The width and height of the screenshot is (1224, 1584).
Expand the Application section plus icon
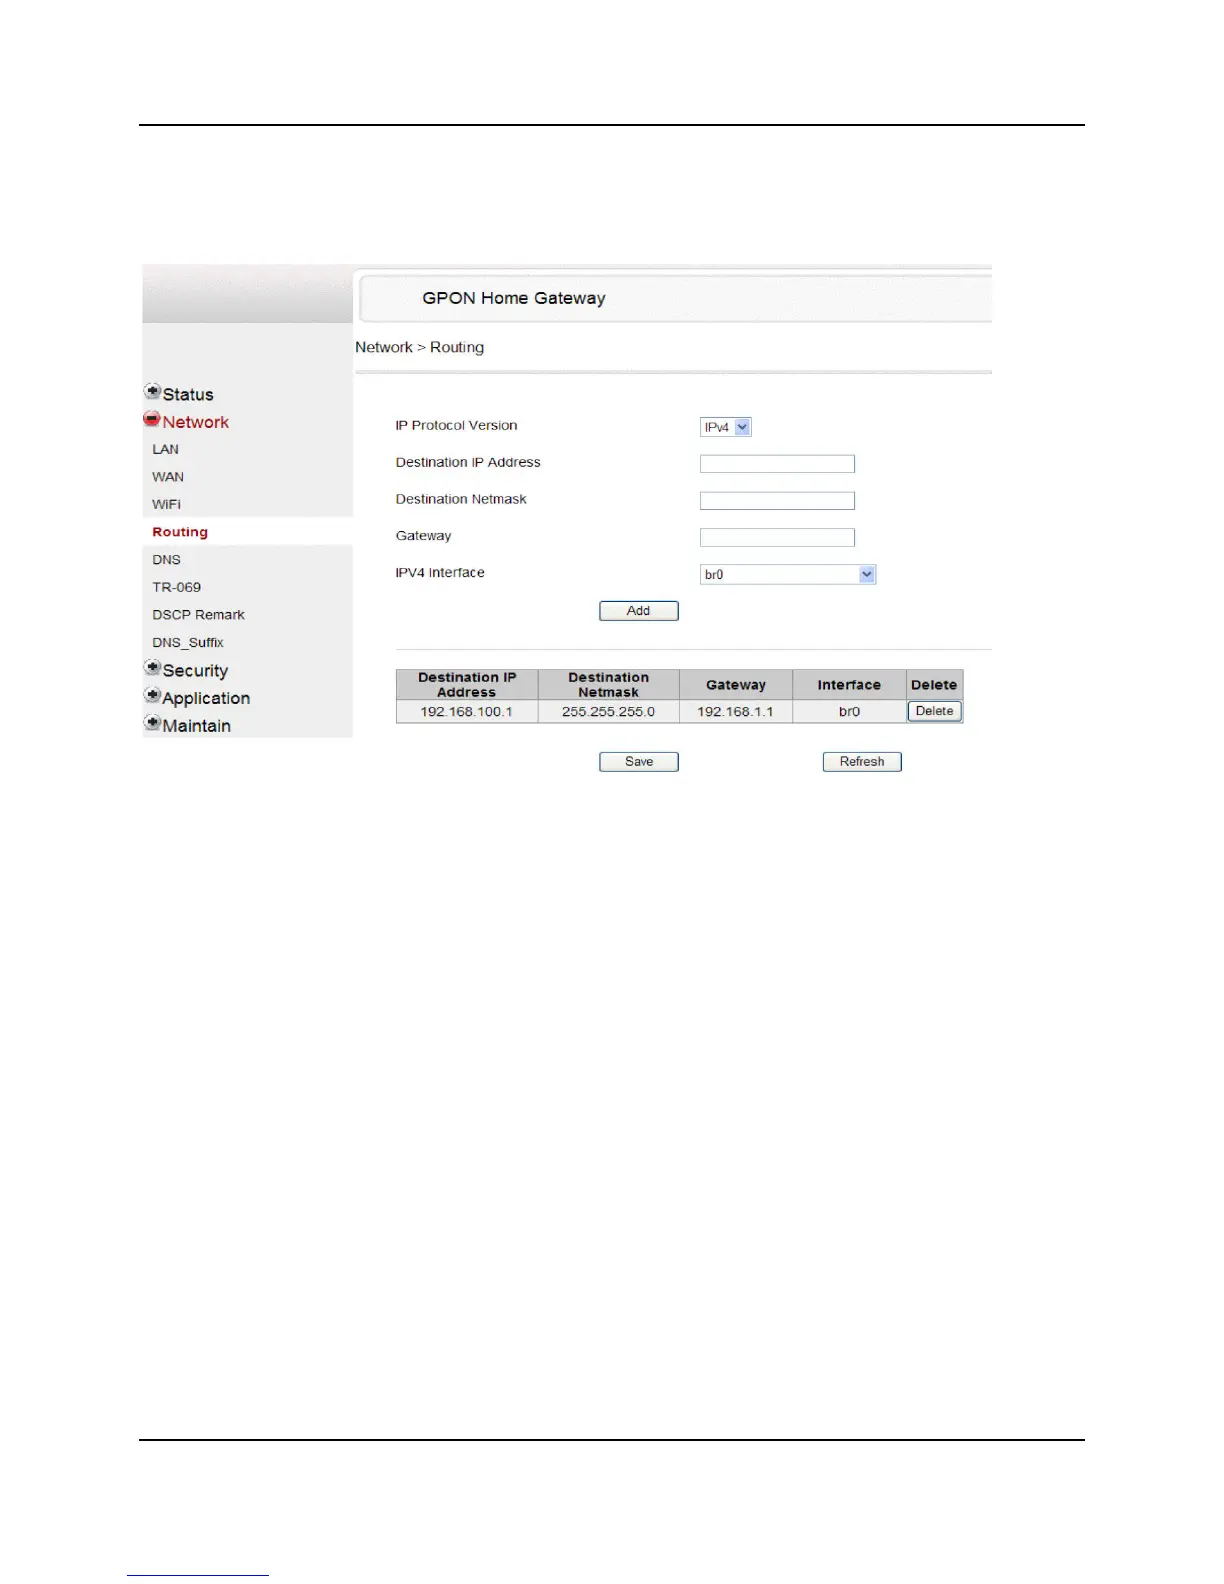tap(152, 695)
